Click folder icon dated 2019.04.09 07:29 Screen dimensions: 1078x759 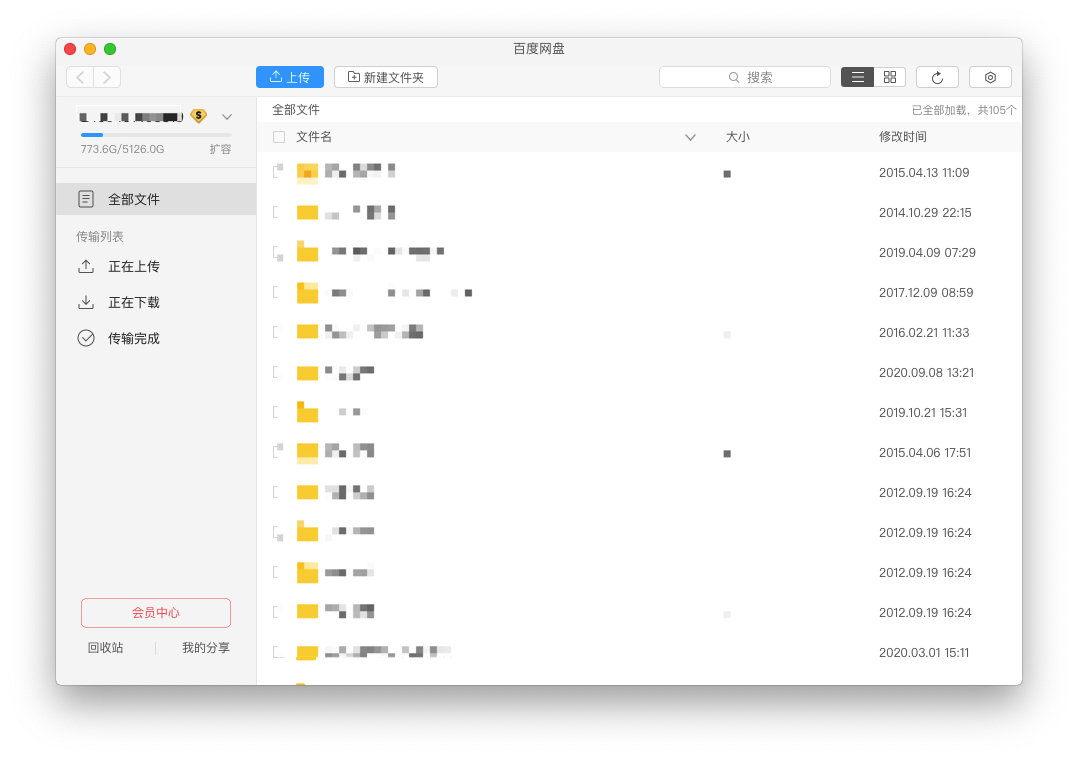[x=307, y=252]
